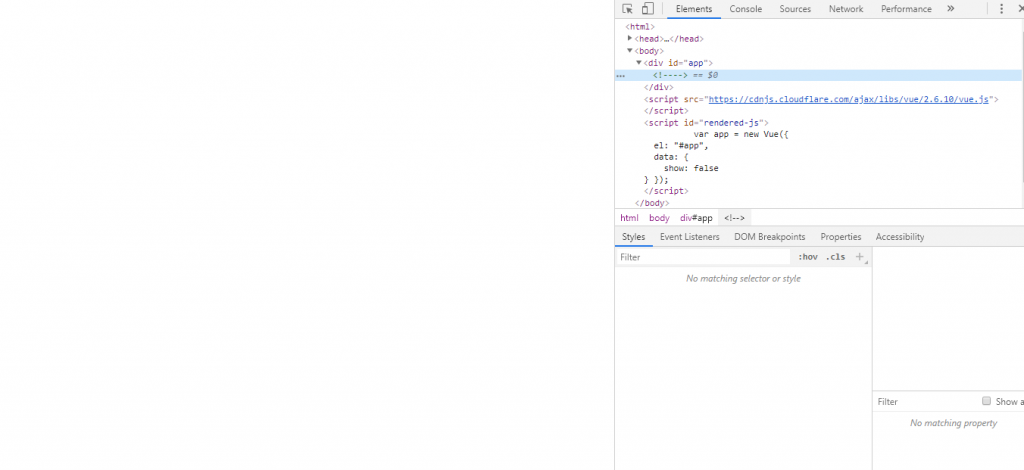
Task: Click the 'el: "#app",' code line
Action: point(681,146)
